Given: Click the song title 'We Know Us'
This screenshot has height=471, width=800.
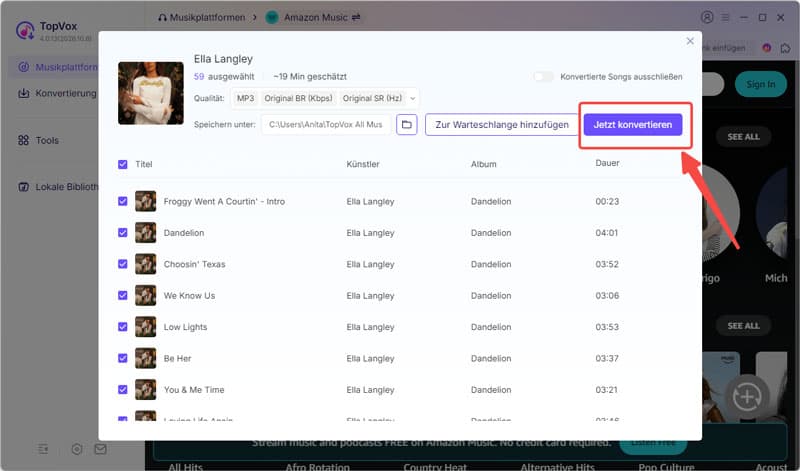Looking at the screenshot, I should tap(189, 295).
